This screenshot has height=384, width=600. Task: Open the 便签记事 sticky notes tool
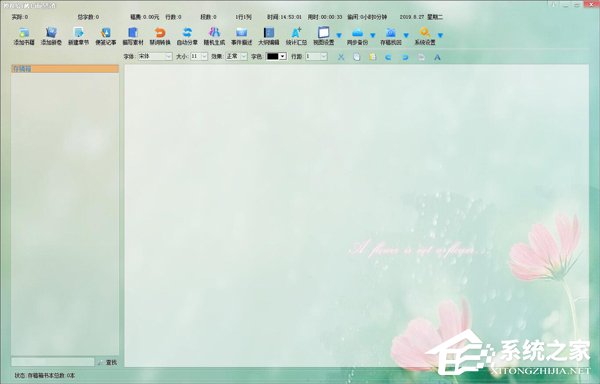pyautogui.click(x=106, y=37)
